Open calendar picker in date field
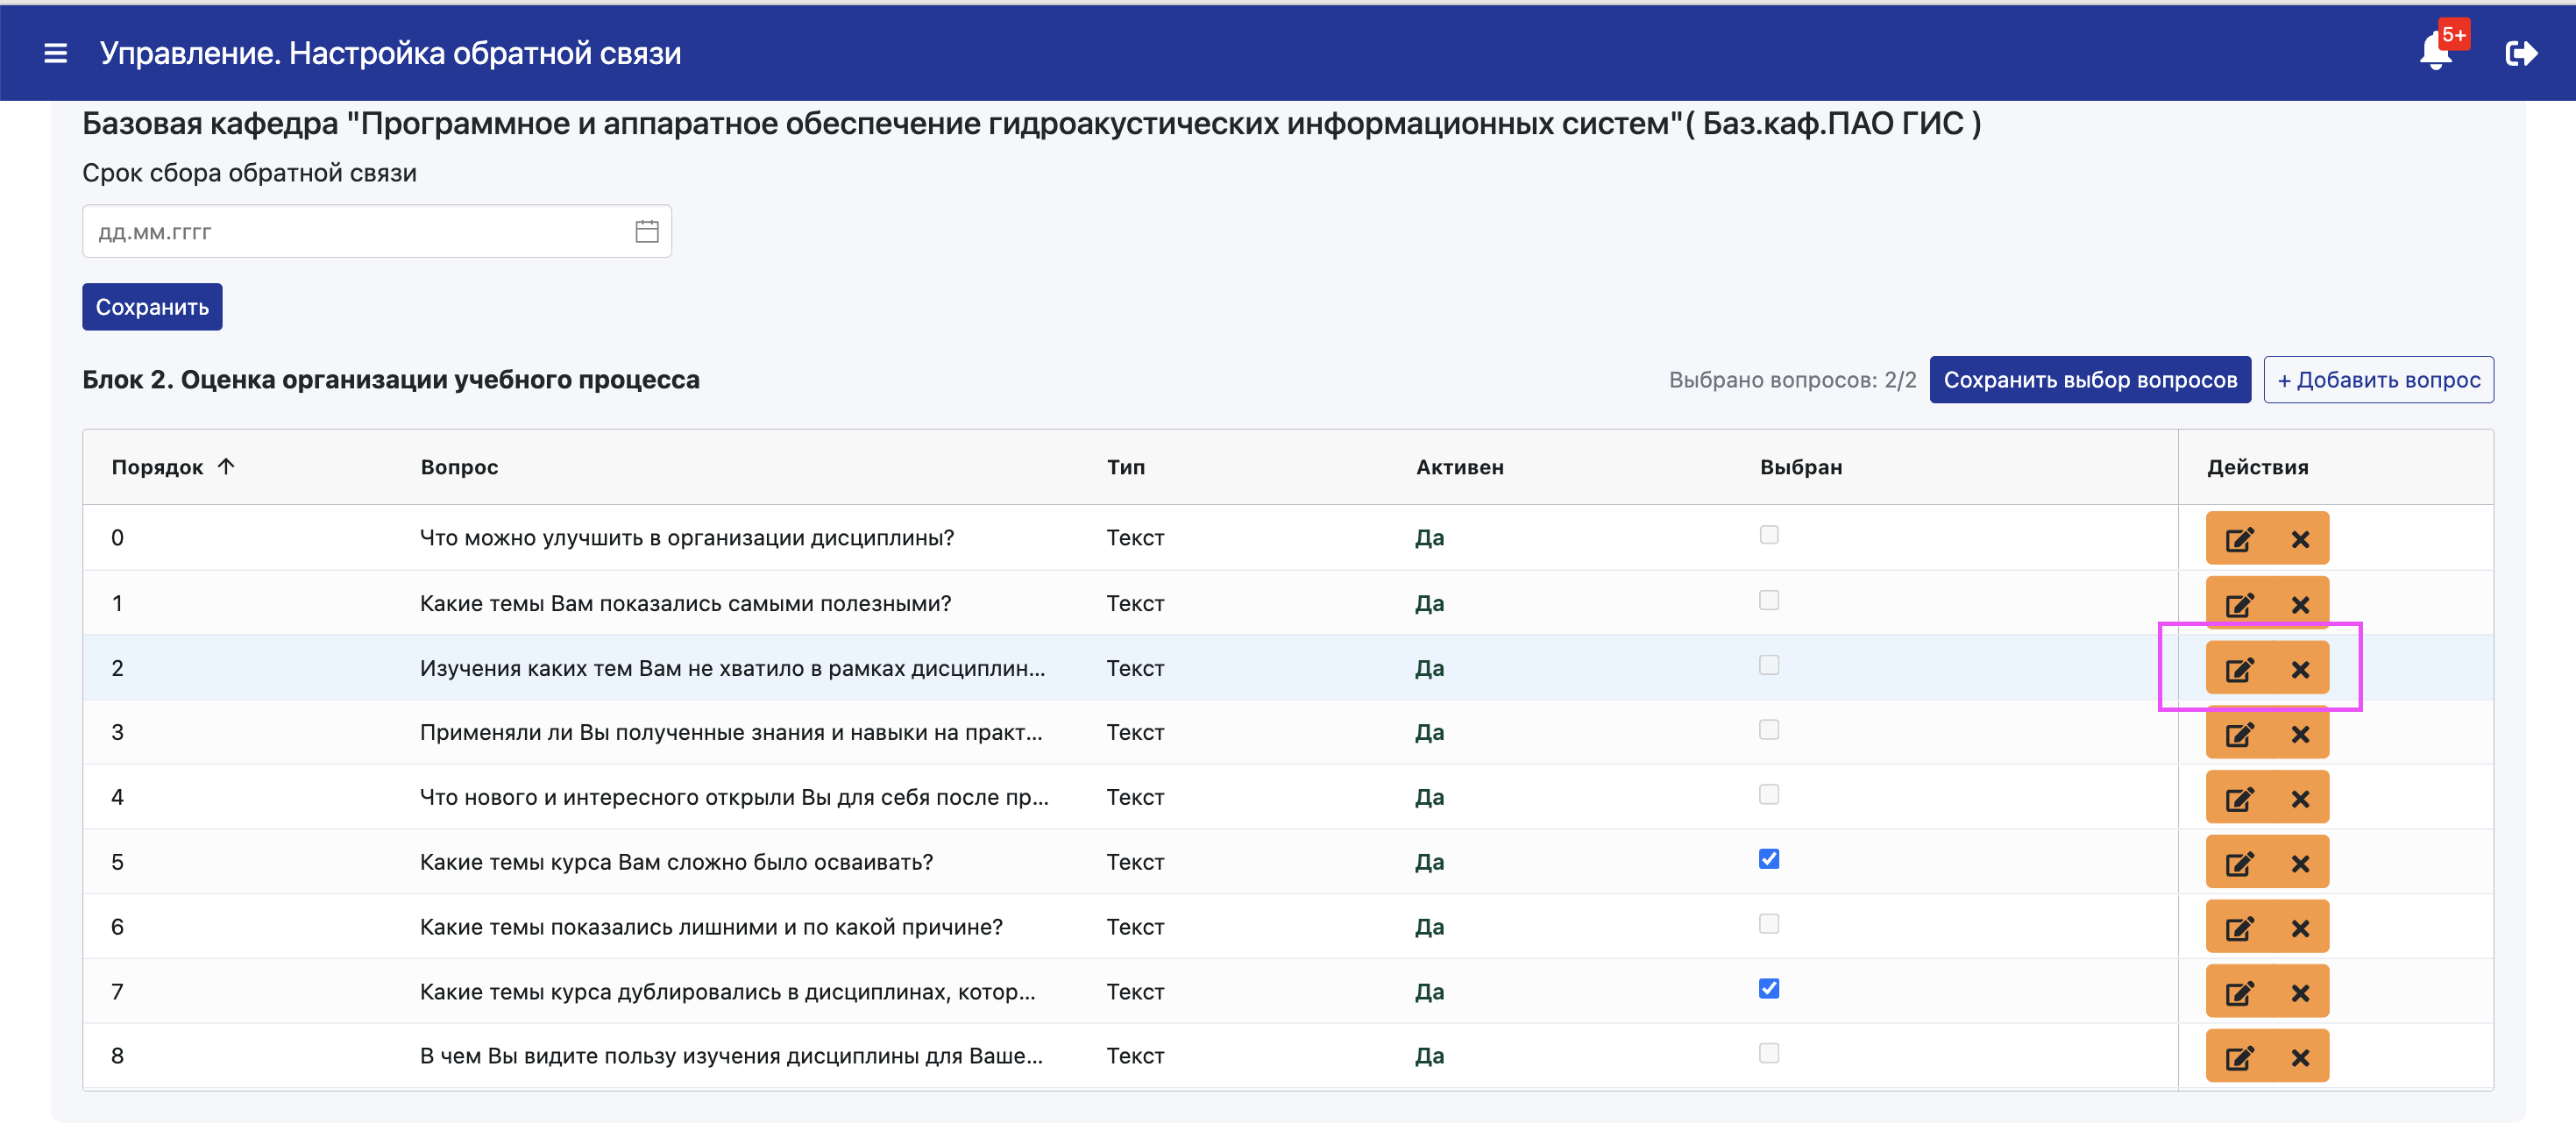Viewport: 2576px width, 1138px height. coord(647,232)
